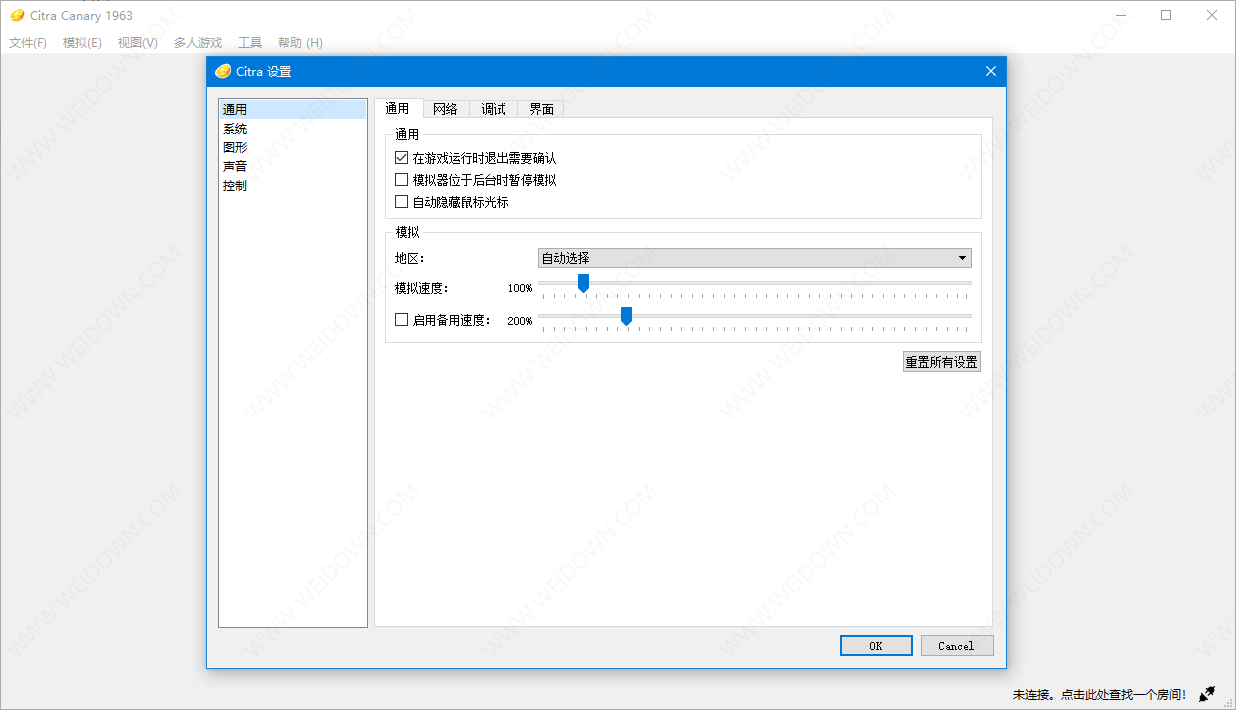Toggle 在游戏运行时退出需要确认 checkbox
This screenshot has height=710, width=1236.
point(402,158)
